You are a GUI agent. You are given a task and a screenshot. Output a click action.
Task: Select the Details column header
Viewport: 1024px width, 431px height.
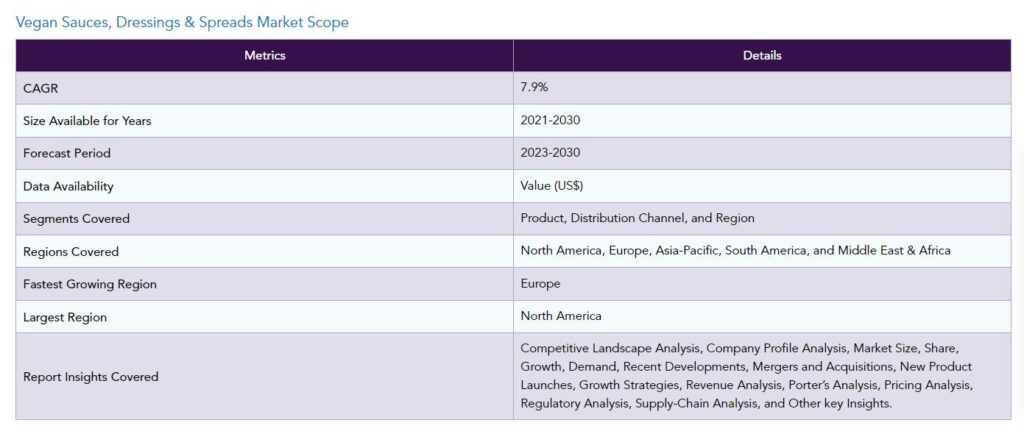762,56
